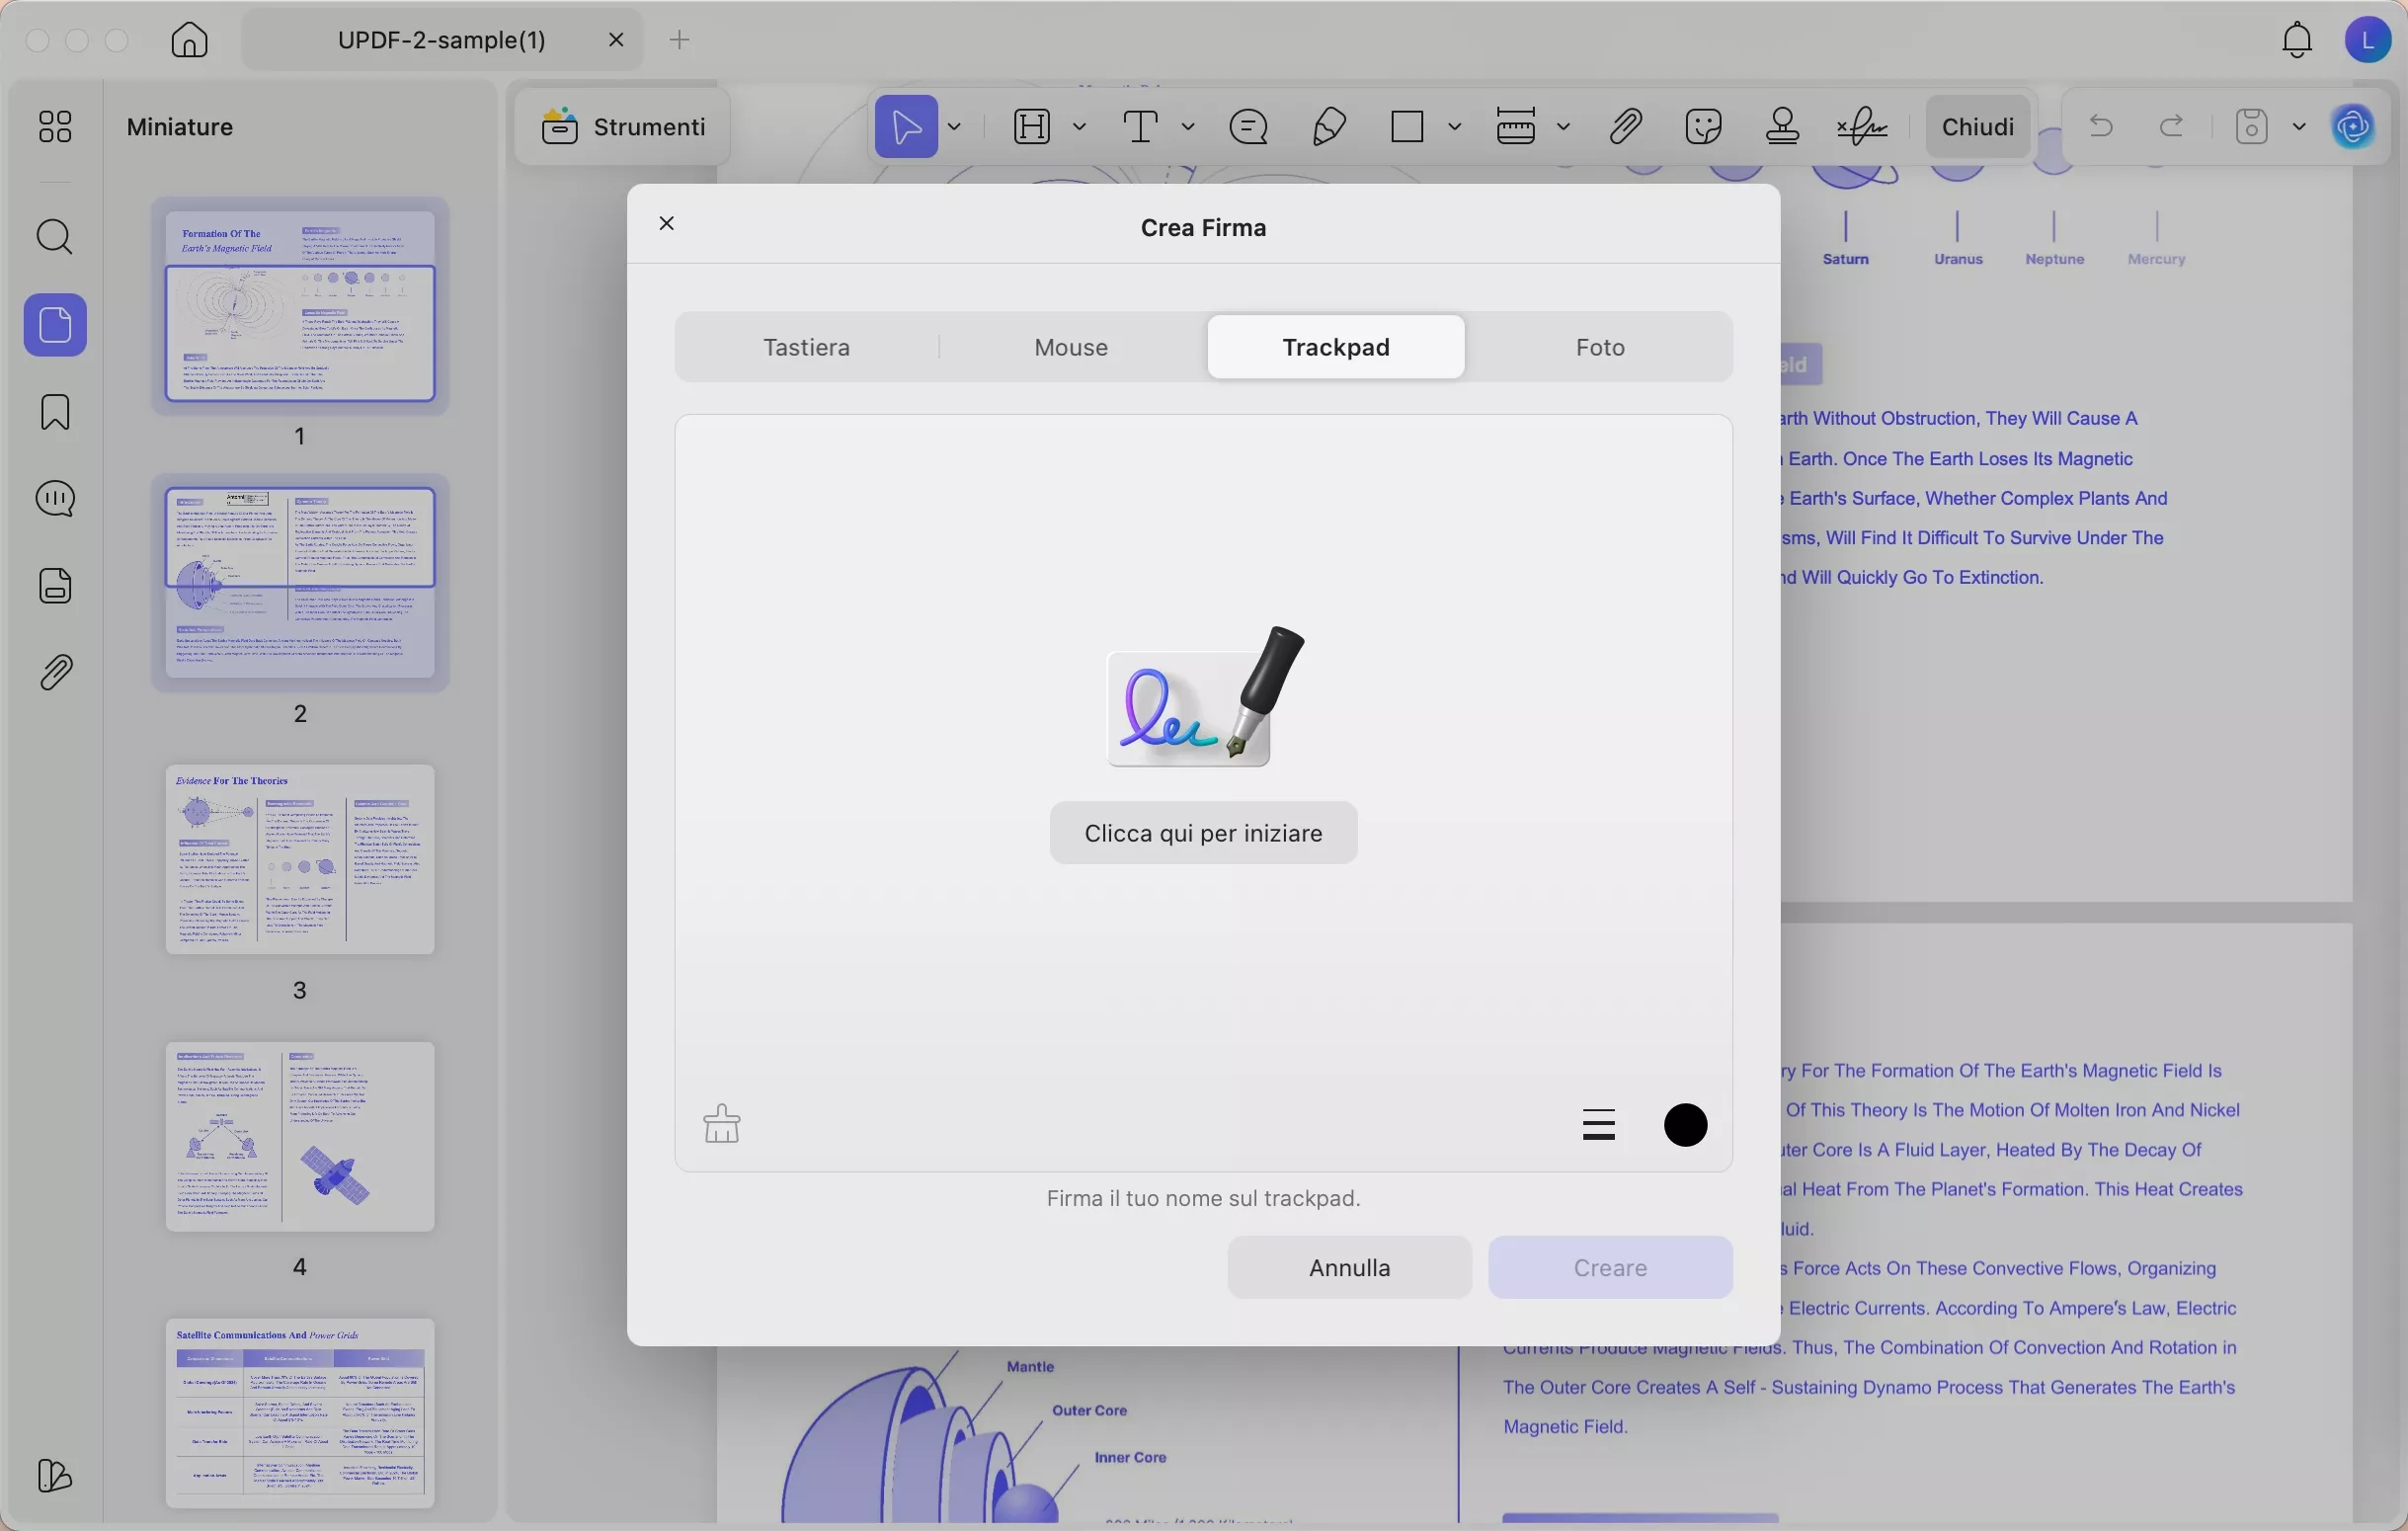2408x1531 pixels.
Task: Pick the black signature color swatch
Action: point(1685,1124)
